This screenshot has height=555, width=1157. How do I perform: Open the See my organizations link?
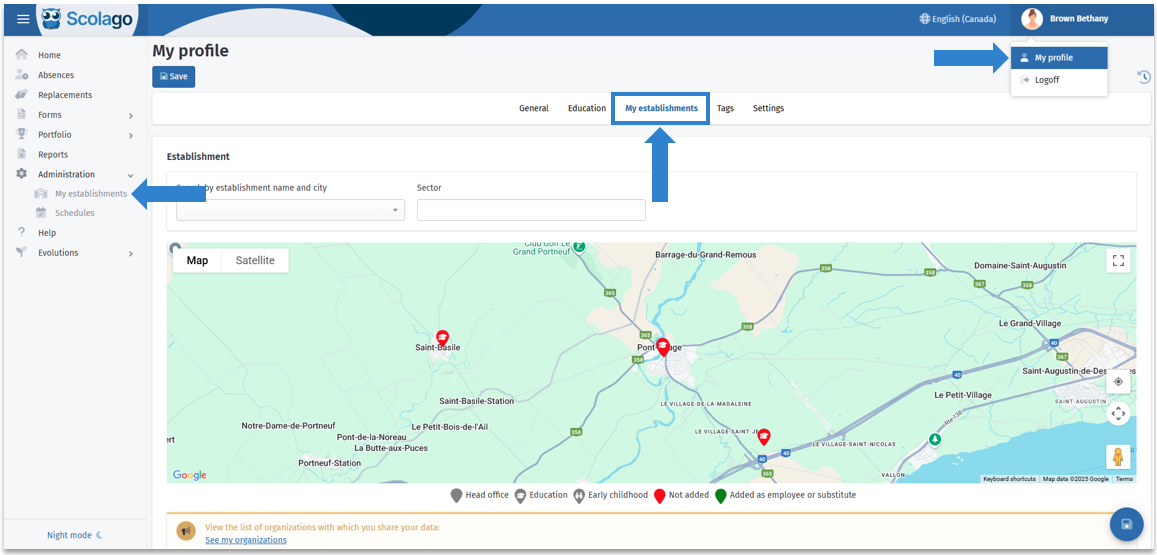[246, 540]
